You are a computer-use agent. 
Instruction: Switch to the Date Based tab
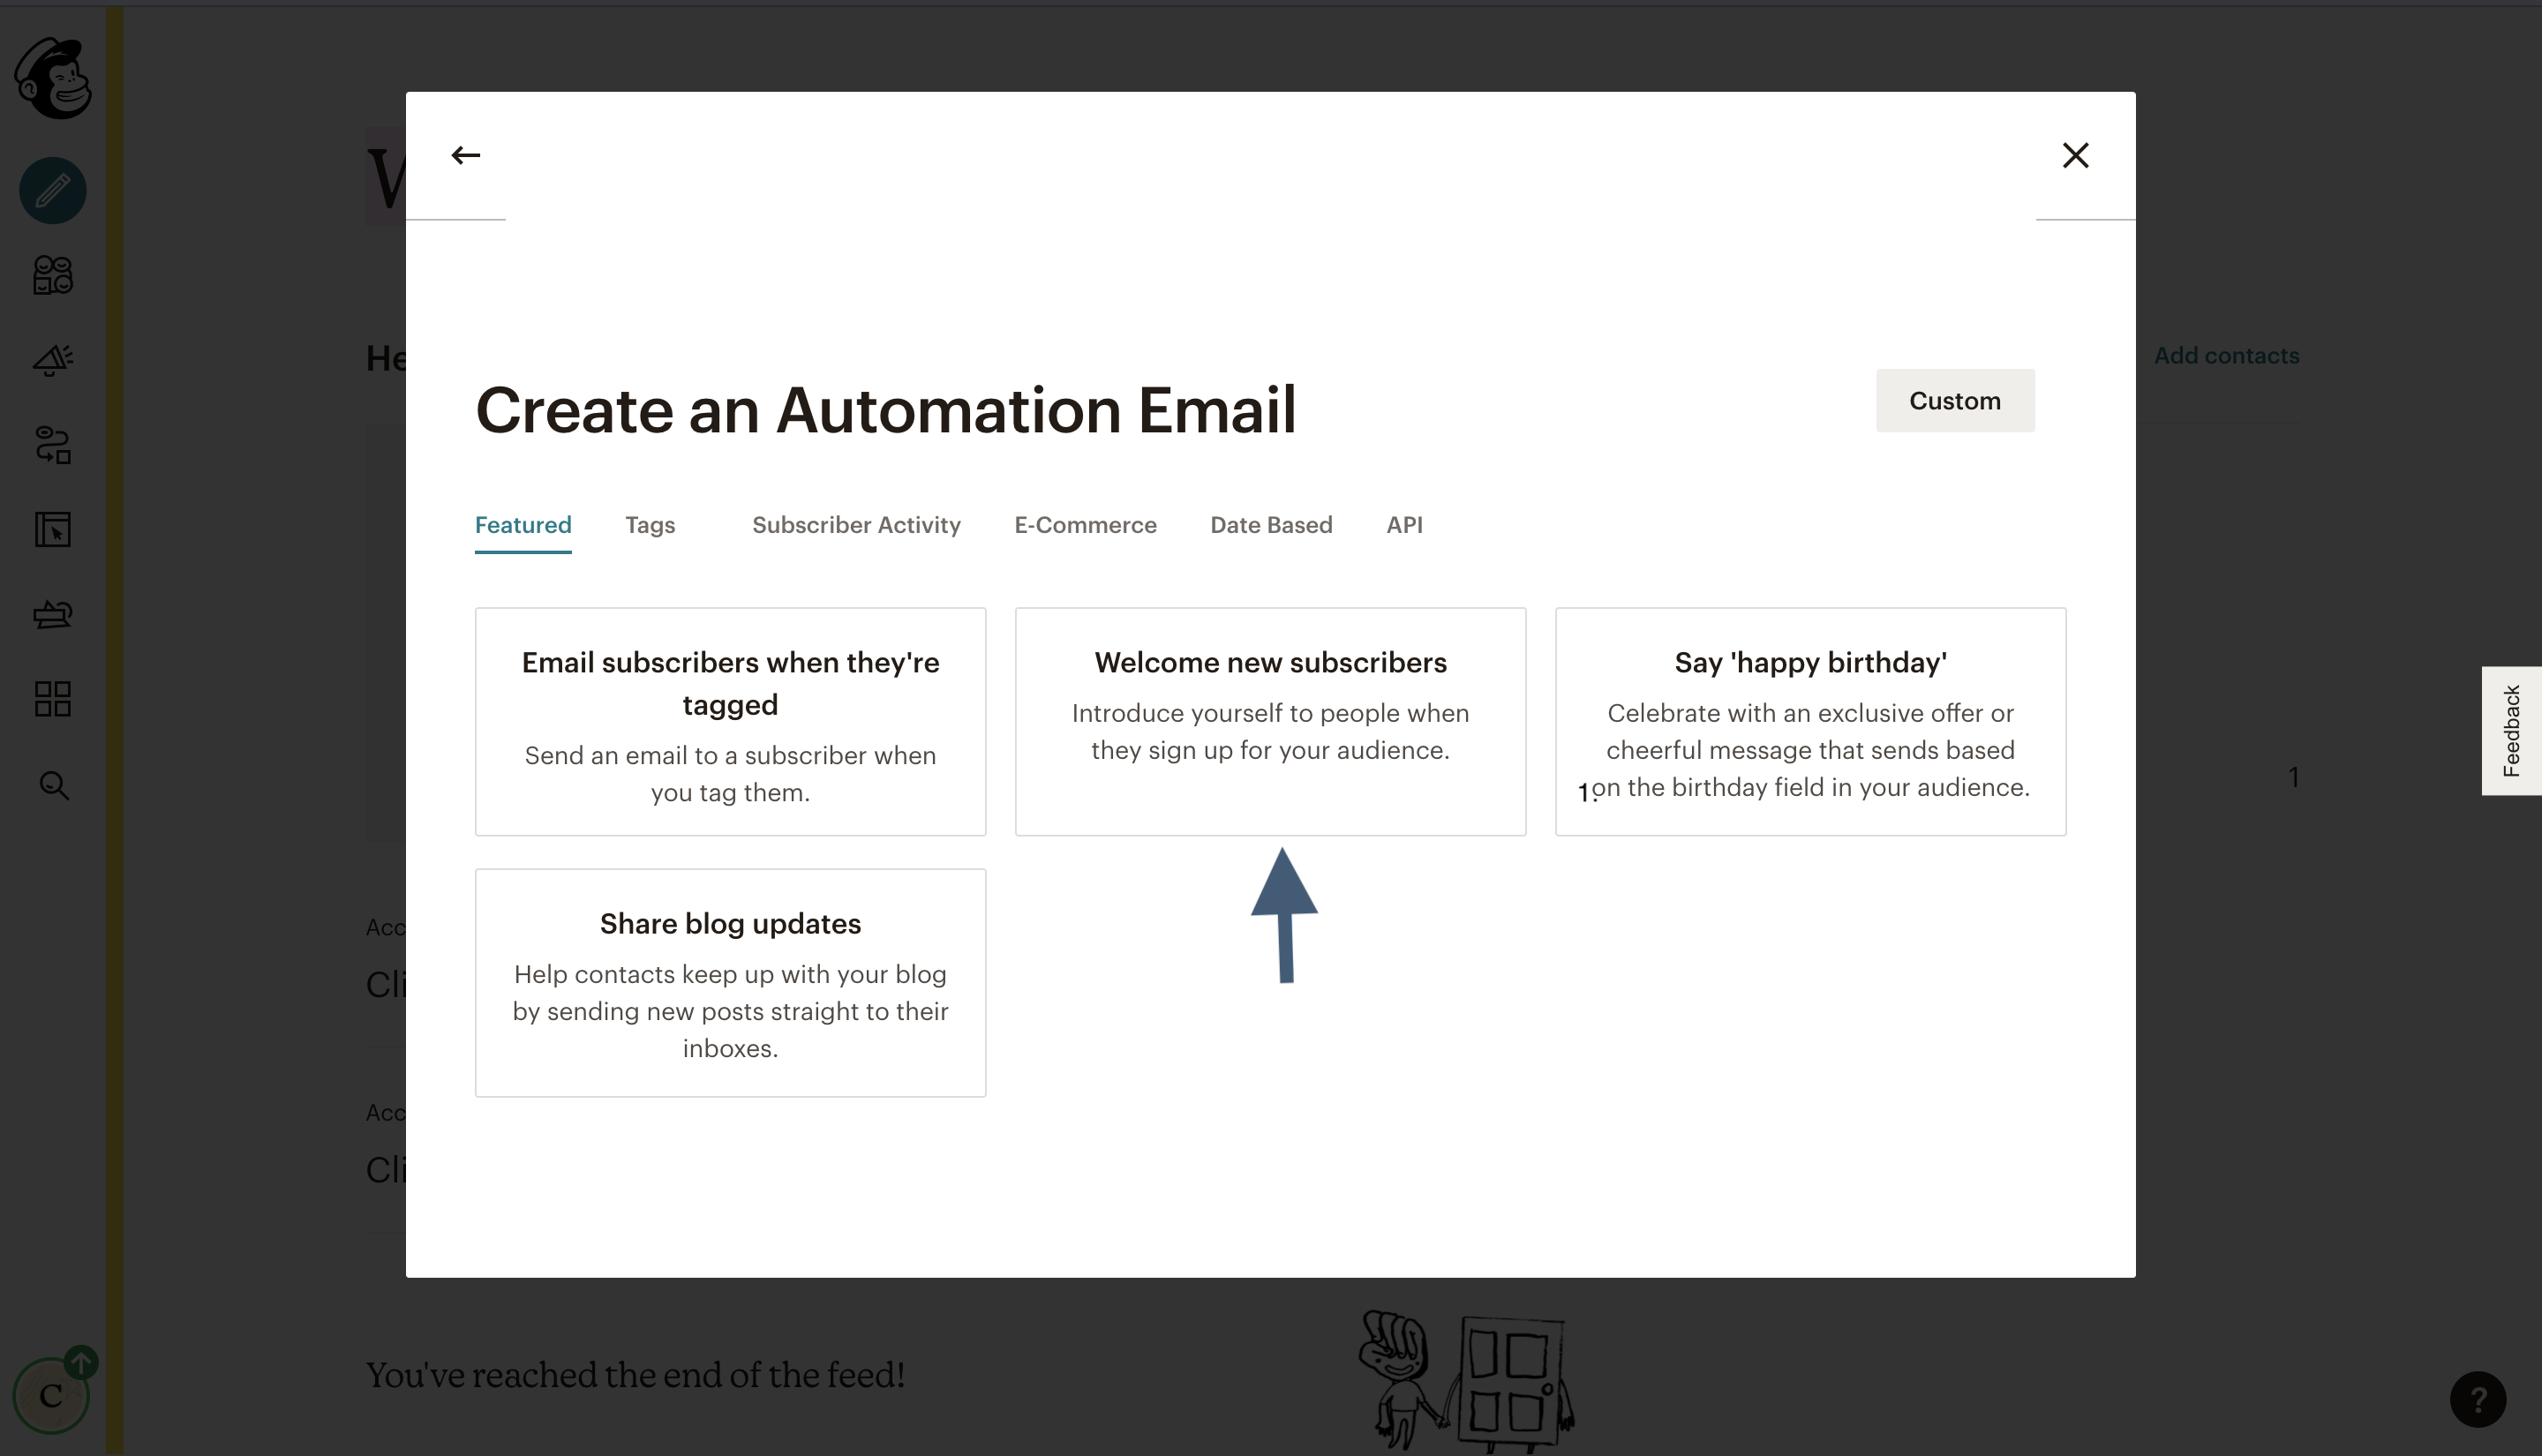click(1271, 526)
